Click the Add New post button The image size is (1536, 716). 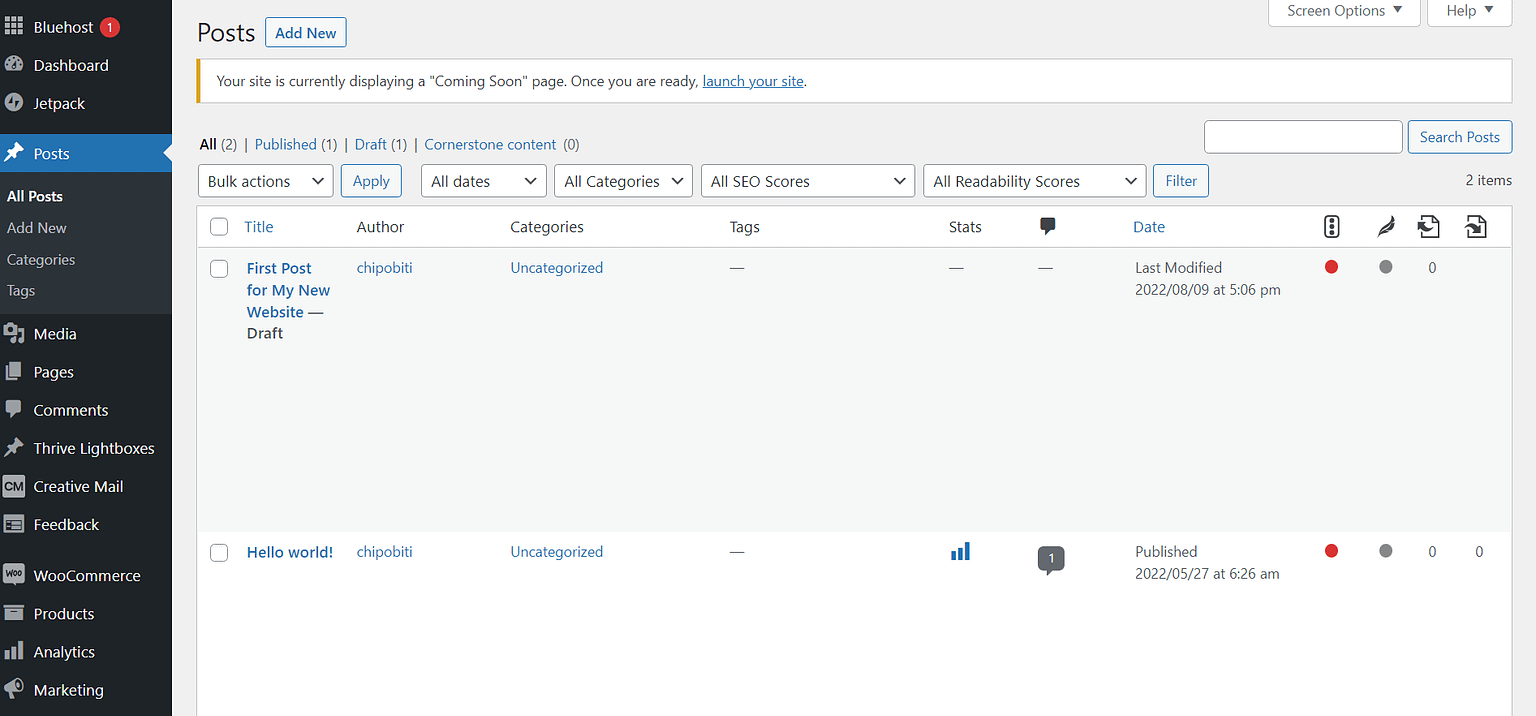[x=305, y=32]
